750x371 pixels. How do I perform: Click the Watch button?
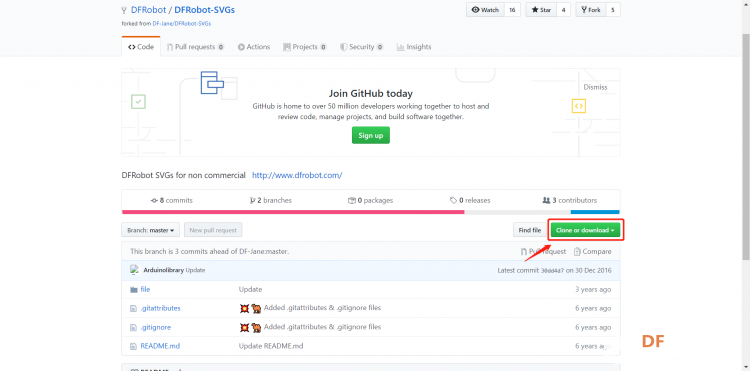(x=485, y=10)
